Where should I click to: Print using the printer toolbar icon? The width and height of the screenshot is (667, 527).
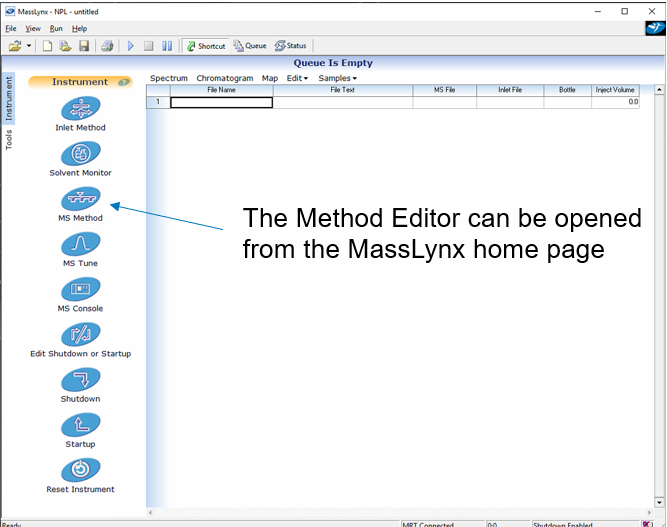(x=107, y=46)
